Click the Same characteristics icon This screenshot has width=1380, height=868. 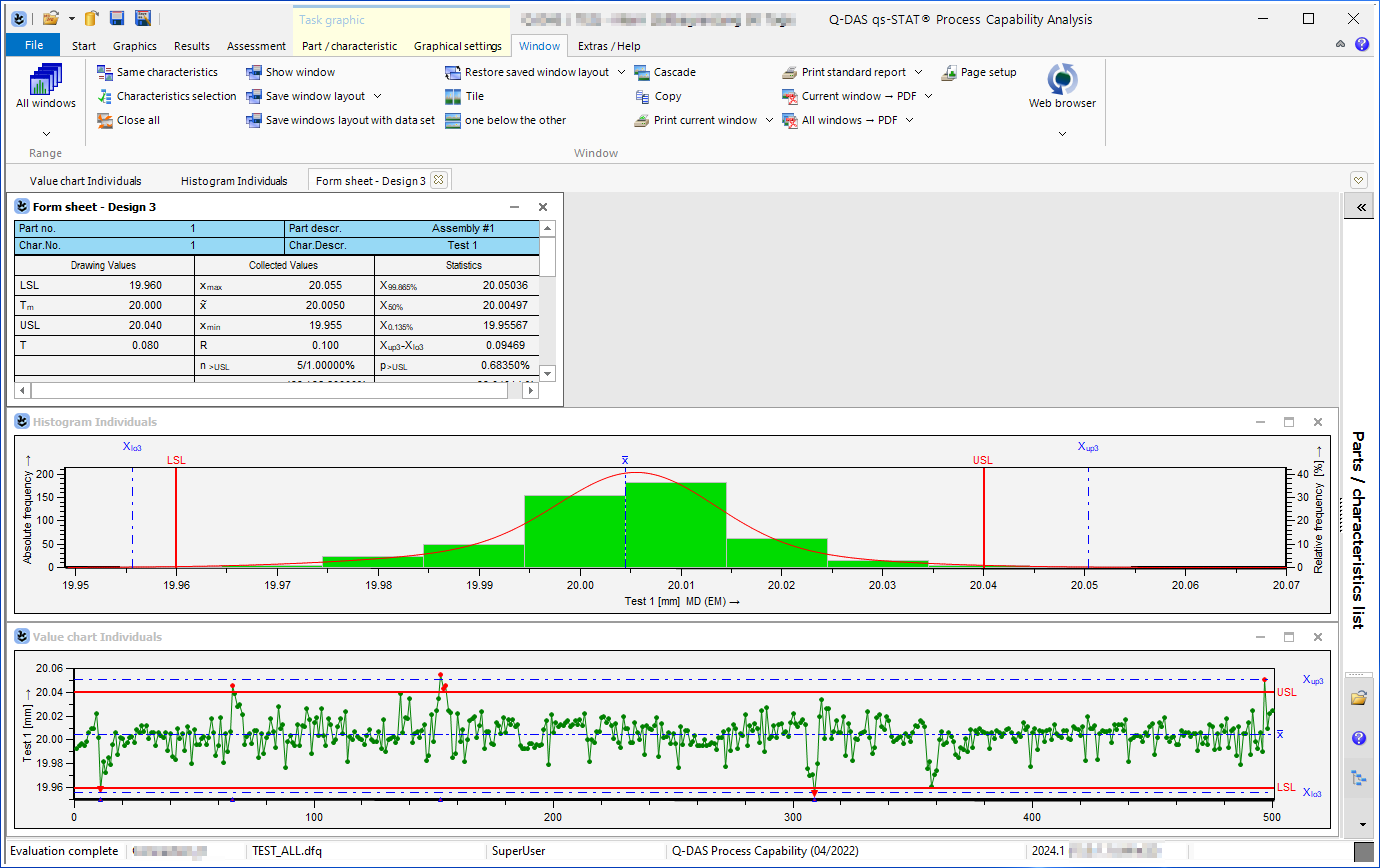pyautogui.click(x=105, y=72)
